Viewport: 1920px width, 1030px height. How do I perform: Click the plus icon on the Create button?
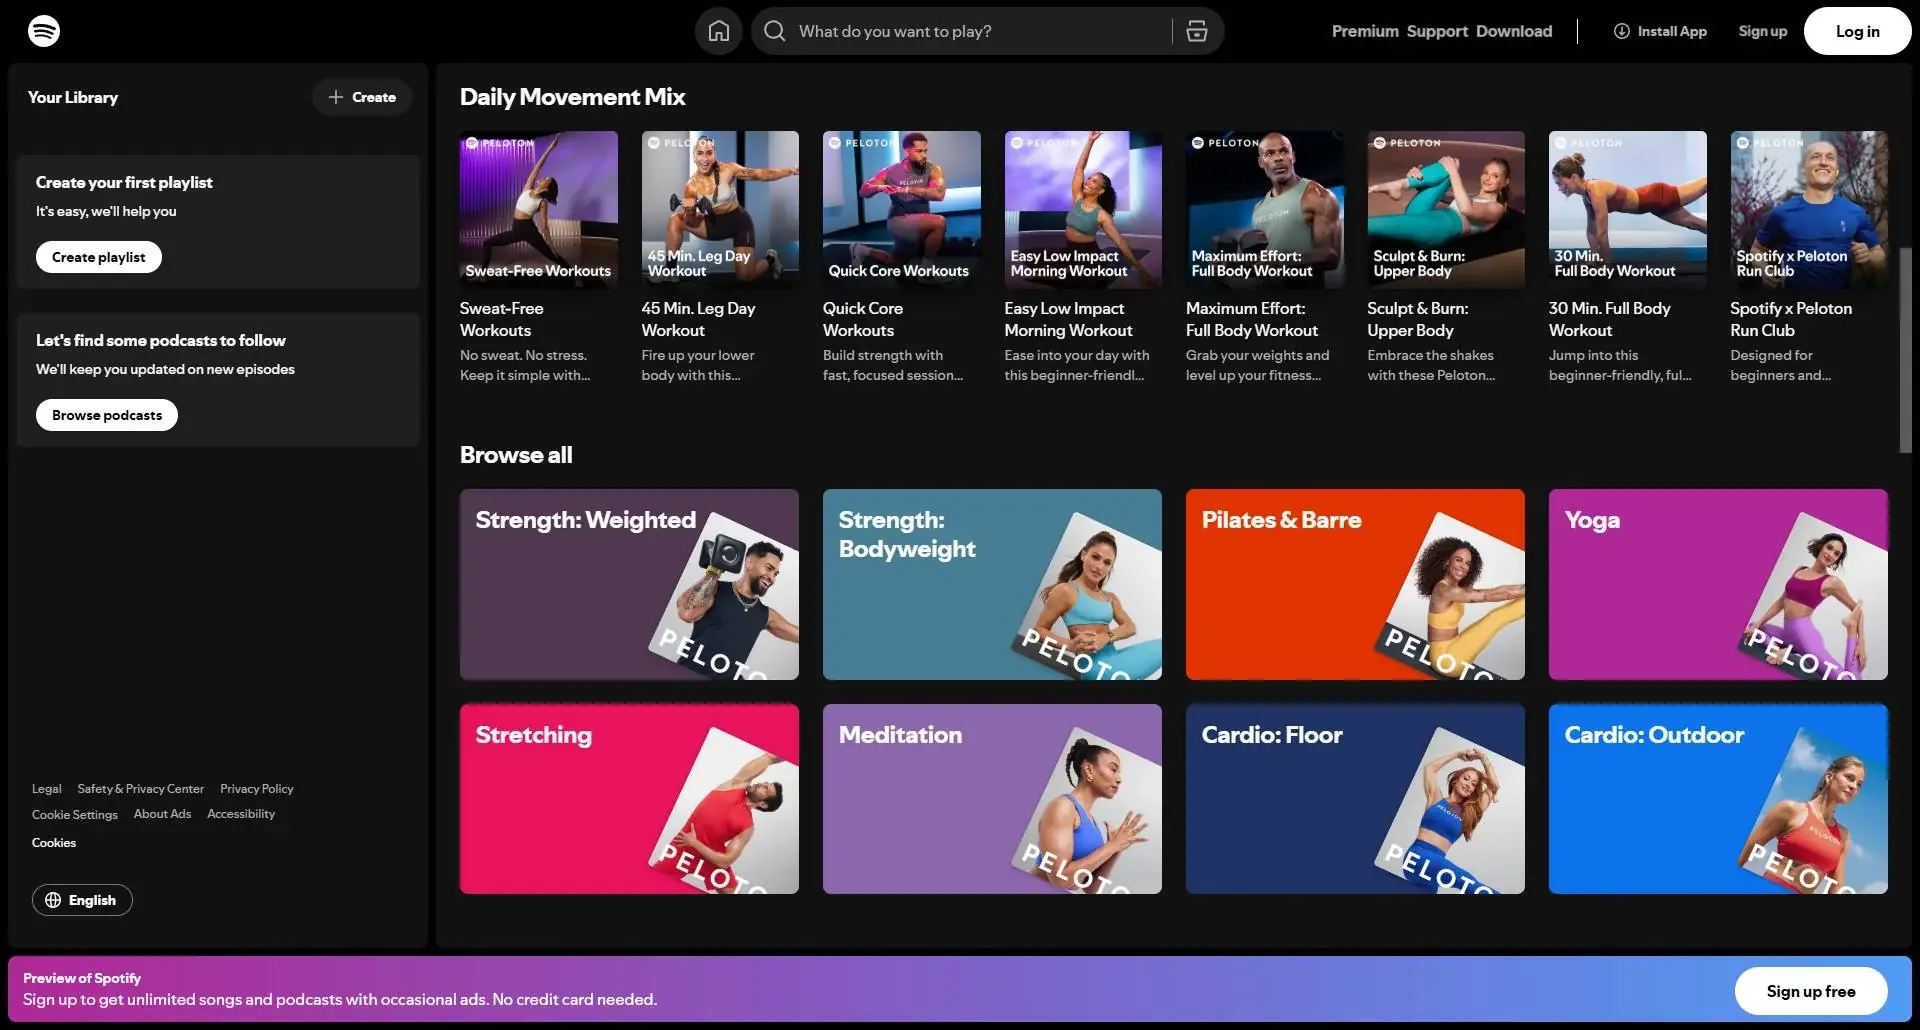[336, 97]
